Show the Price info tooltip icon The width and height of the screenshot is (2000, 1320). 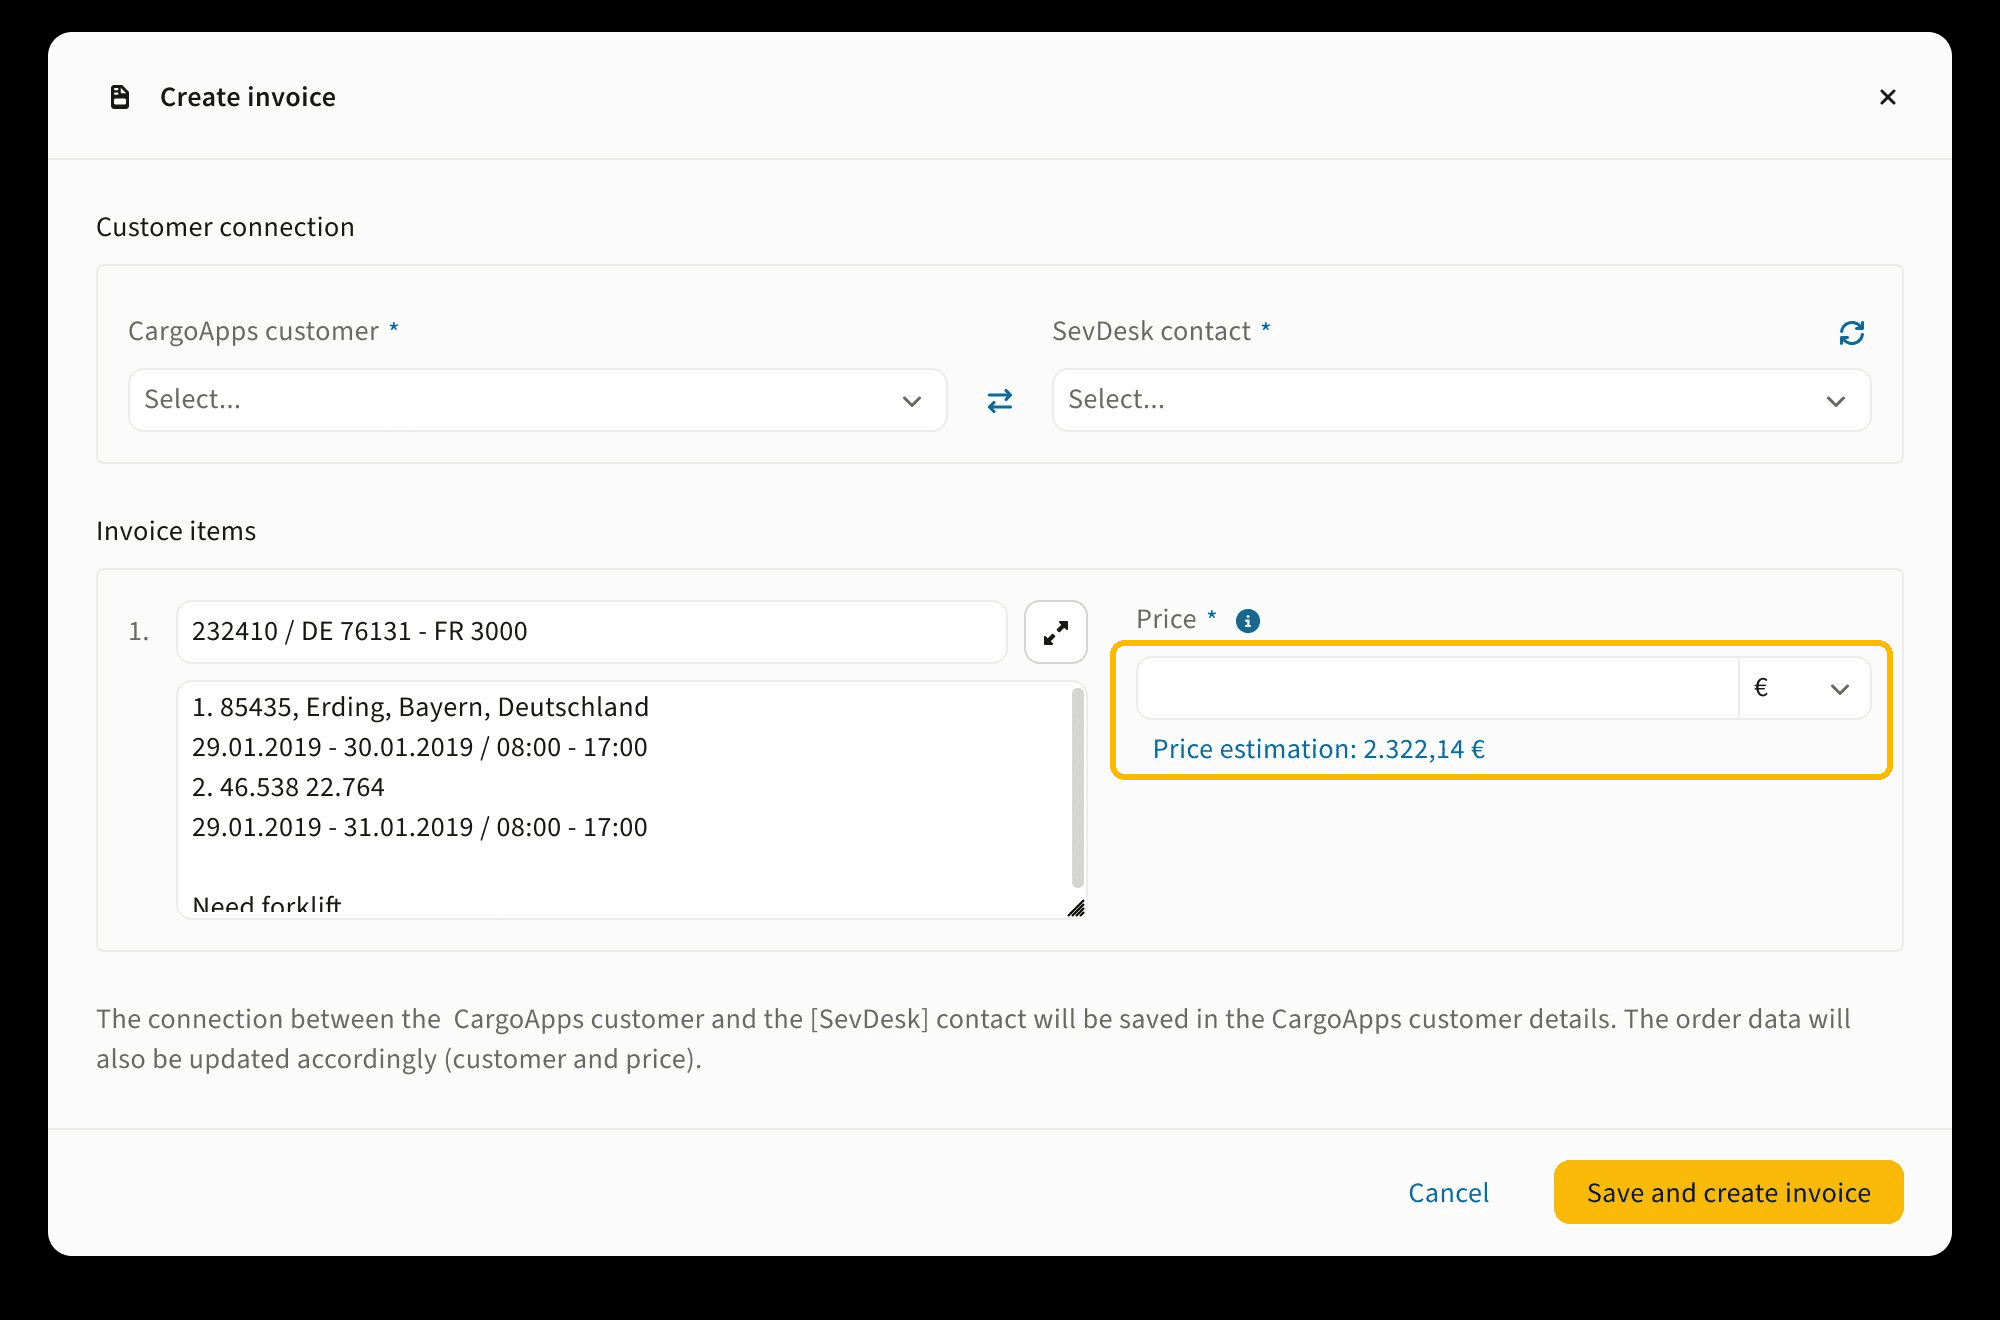(x=1248, y=621)
